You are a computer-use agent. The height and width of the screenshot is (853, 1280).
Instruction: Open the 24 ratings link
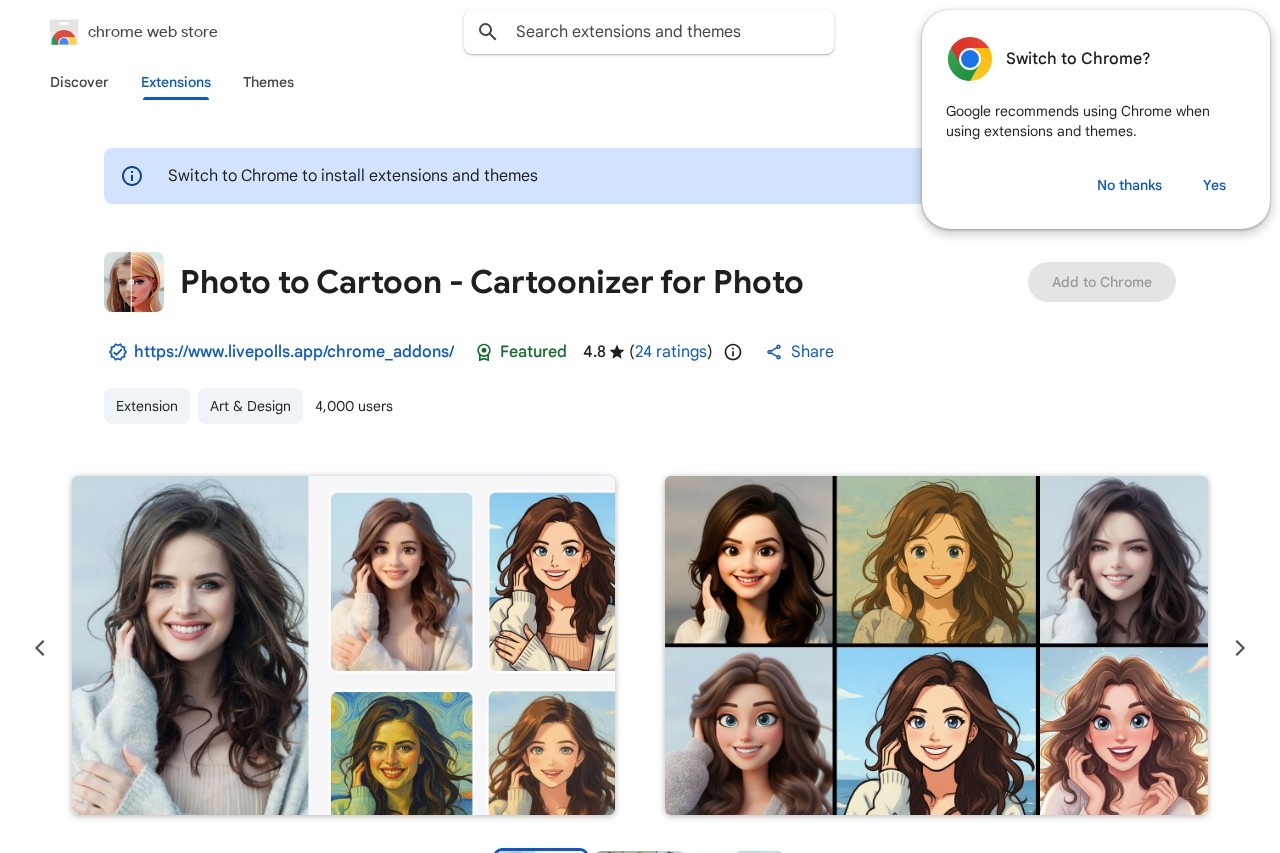click(671, 352)
